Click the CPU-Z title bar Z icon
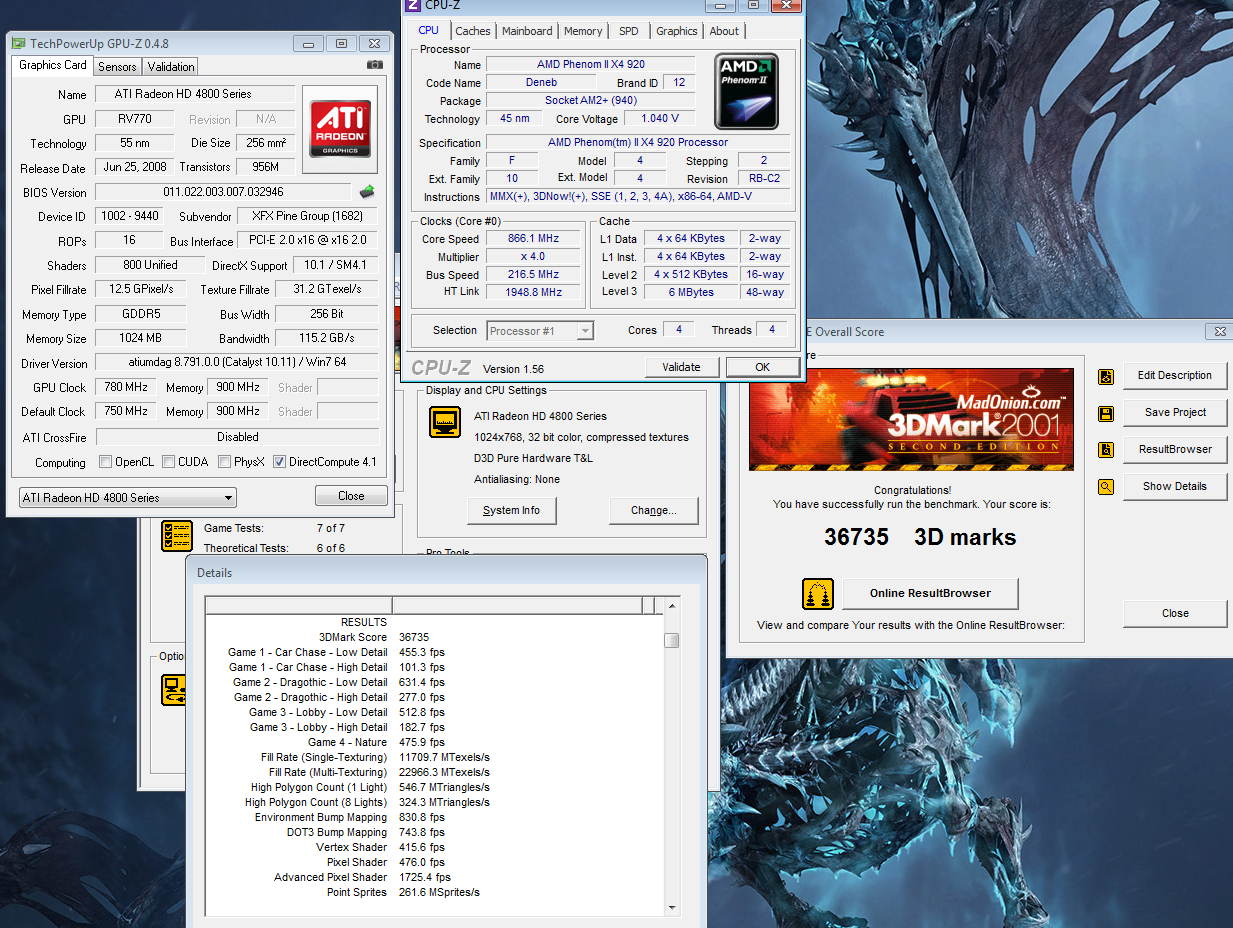1233x928 pixels. [x=413, y=5]
